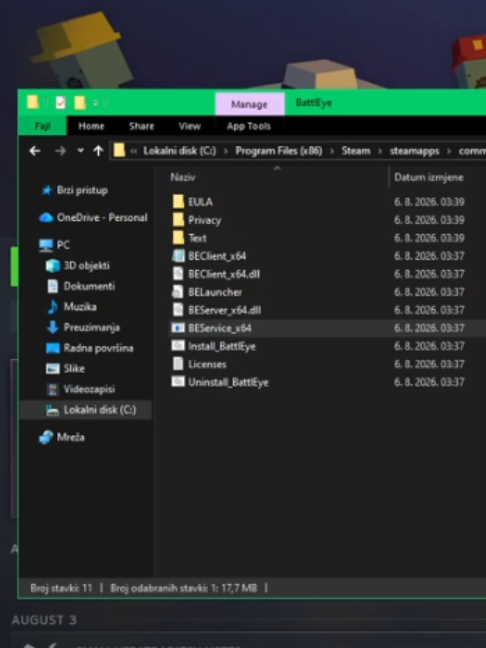Click the 3D objekti cube icon

click(53, 265)
